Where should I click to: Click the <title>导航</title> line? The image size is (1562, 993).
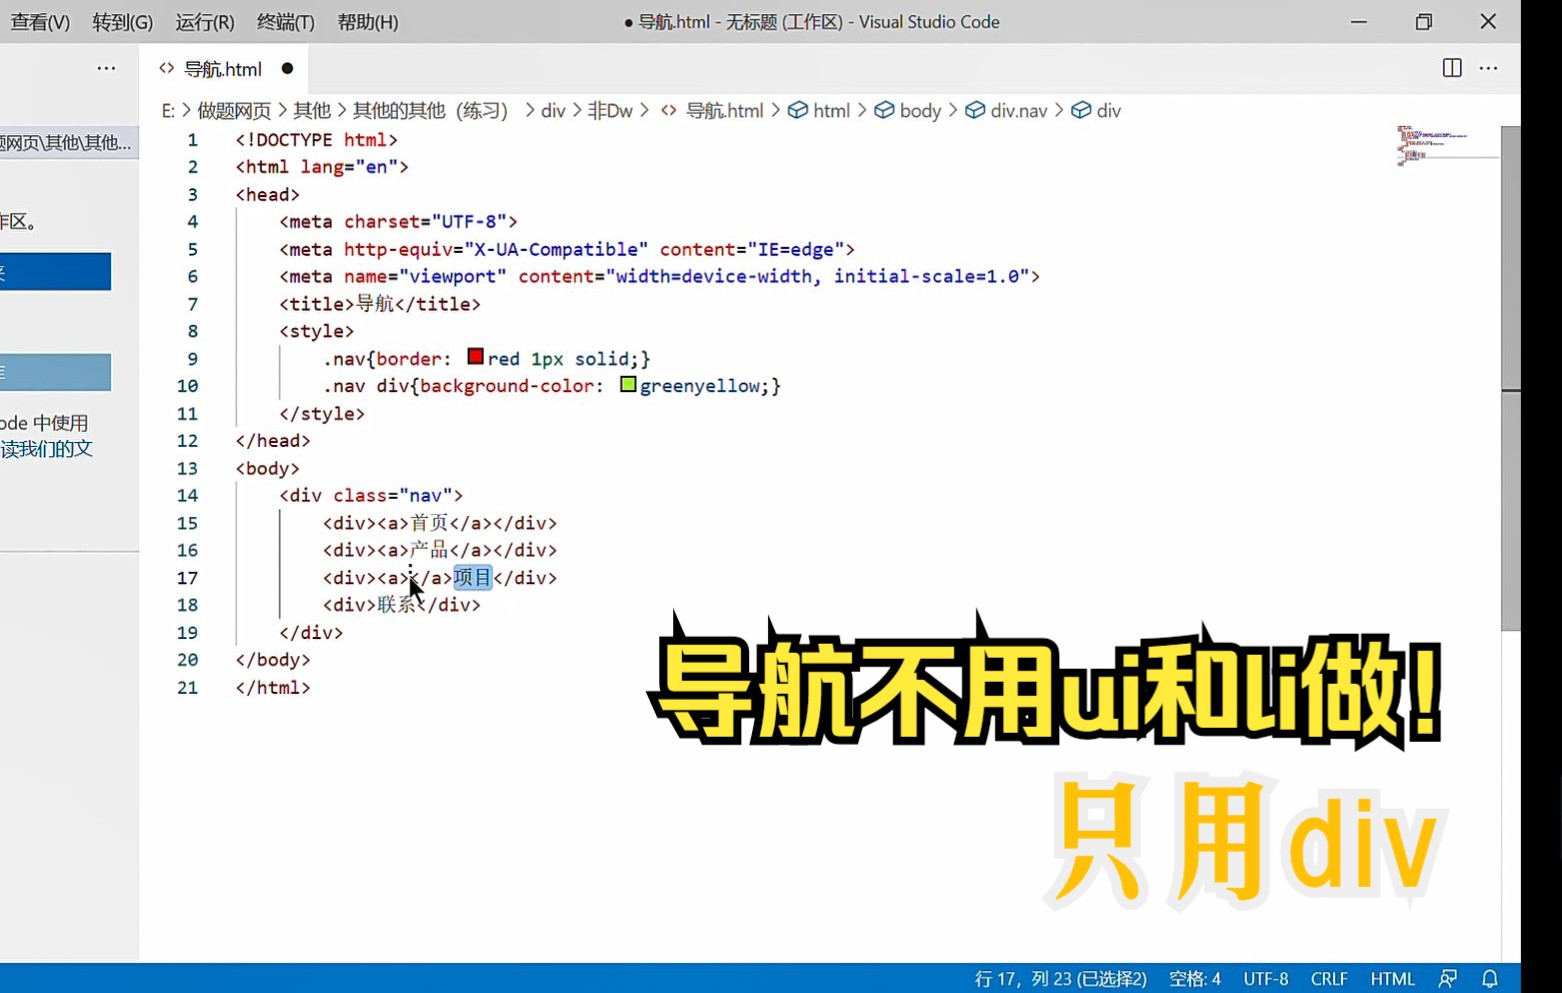click(x=380, y=304)
